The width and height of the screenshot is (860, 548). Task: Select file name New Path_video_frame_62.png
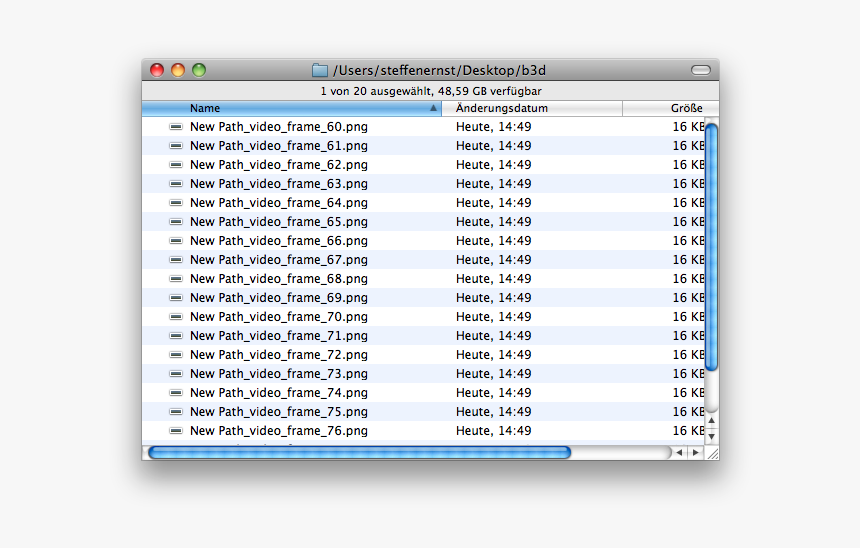[279, 165]
